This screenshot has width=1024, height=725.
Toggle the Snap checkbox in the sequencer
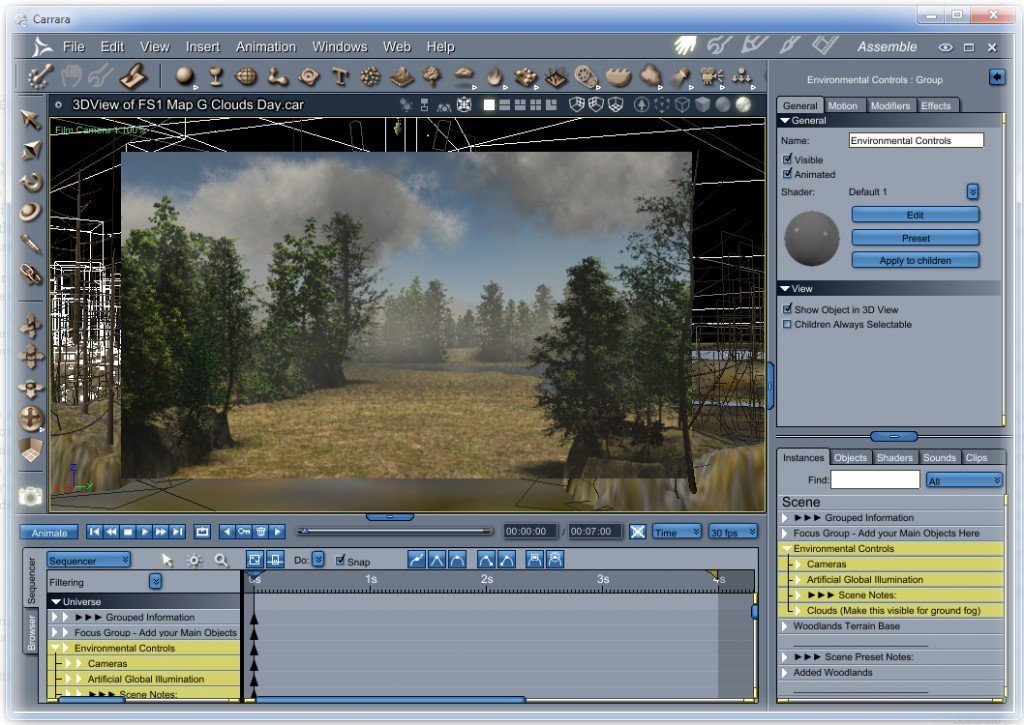click(340, 560)
